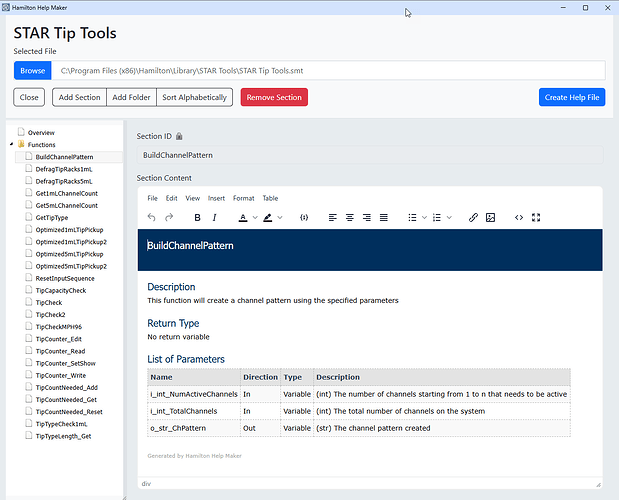Insert a bullet list
Screen dimensions: 619x500
412,217
